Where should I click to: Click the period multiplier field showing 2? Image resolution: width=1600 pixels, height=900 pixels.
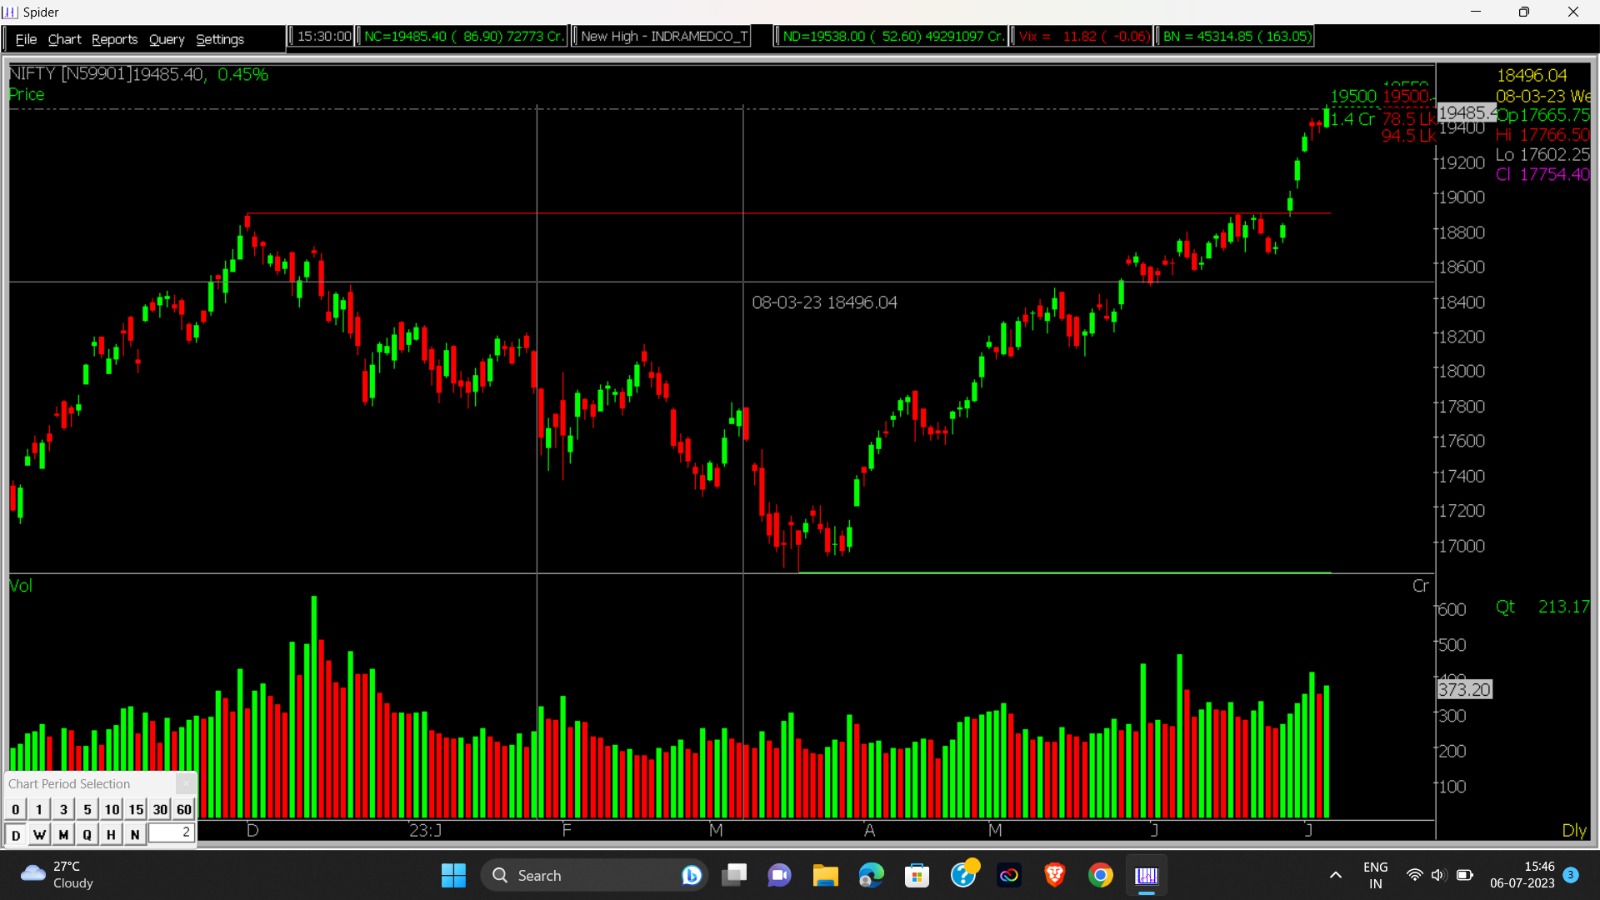[x=170, y=834]
